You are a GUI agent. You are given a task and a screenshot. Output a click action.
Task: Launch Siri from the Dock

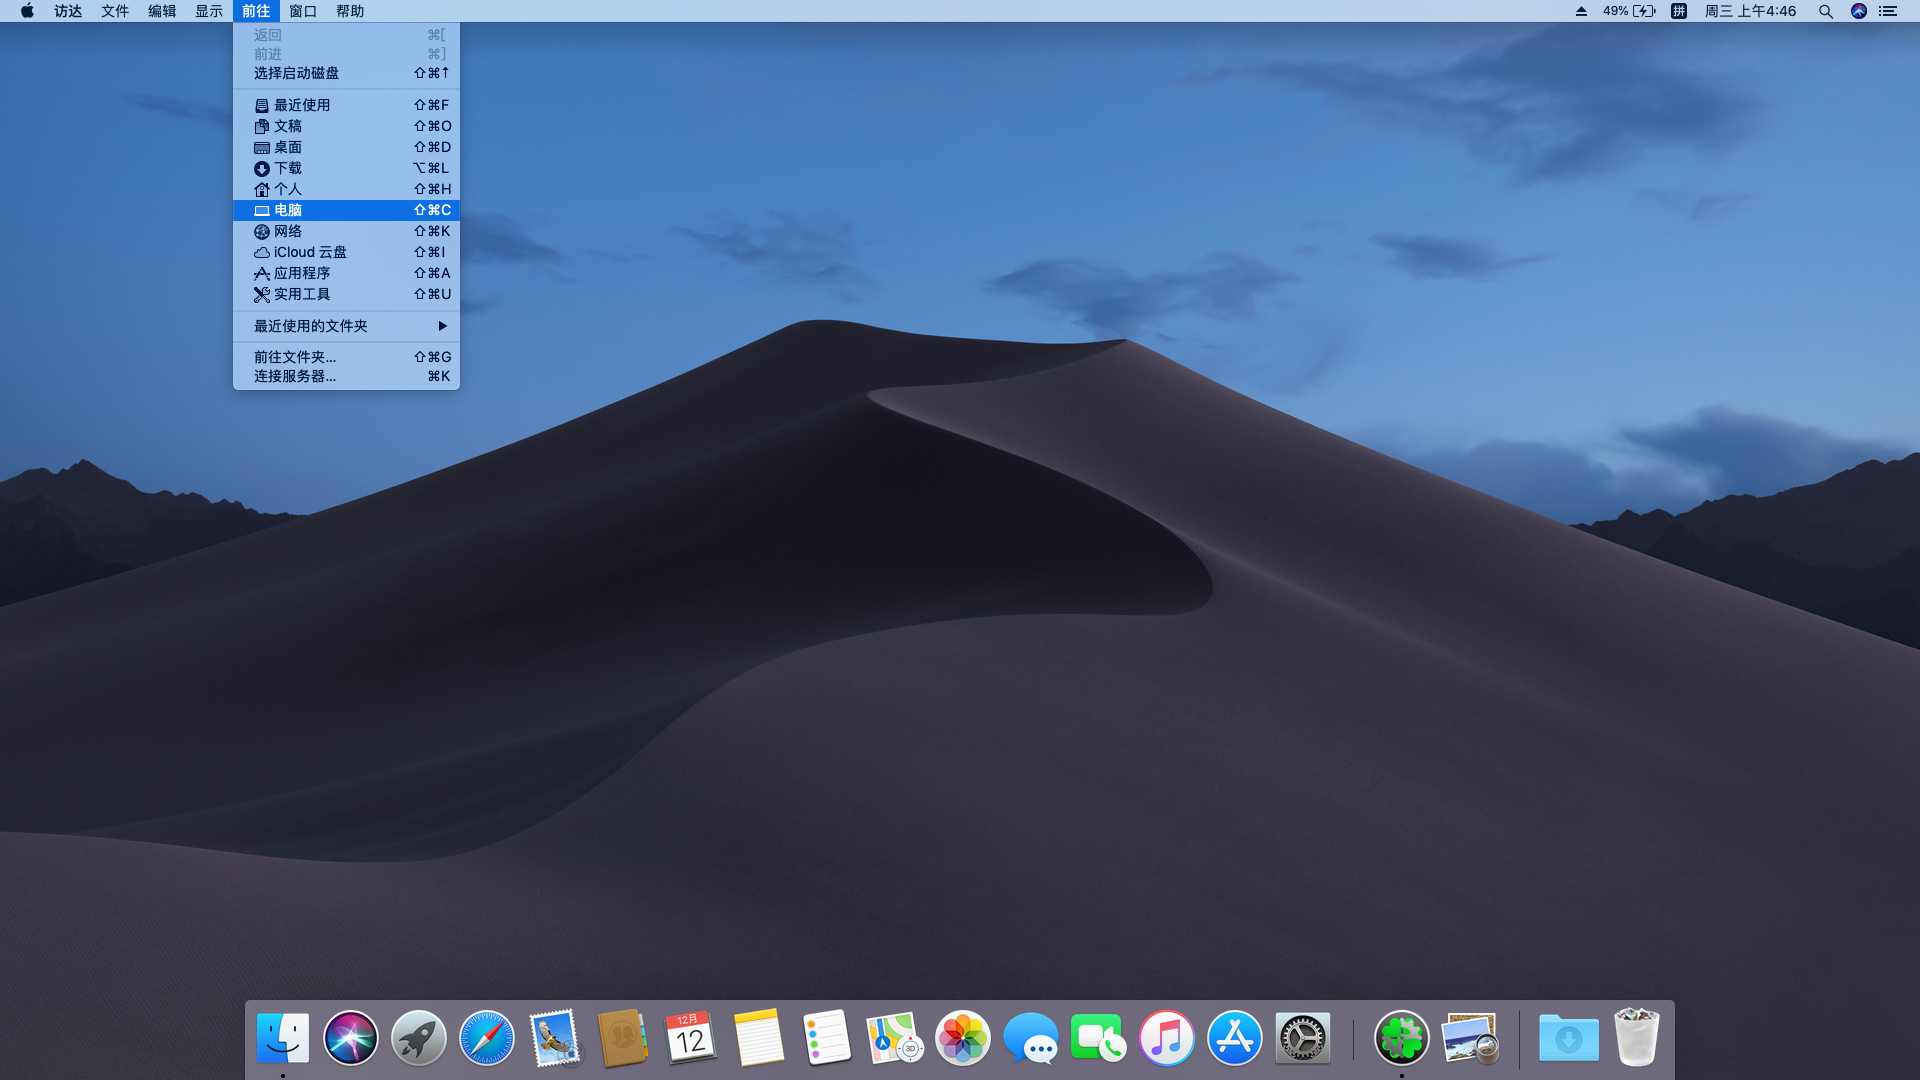pos(351,1038)
